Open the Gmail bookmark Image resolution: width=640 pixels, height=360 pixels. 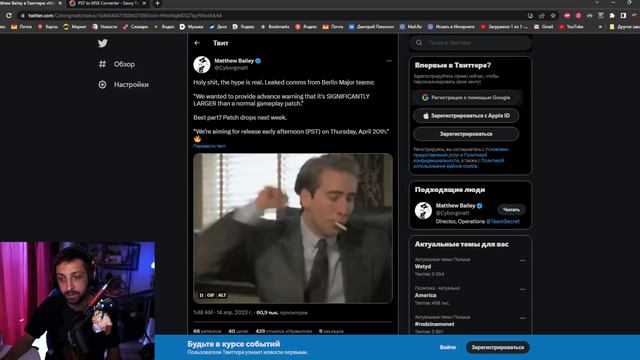(x=543, y=27)
